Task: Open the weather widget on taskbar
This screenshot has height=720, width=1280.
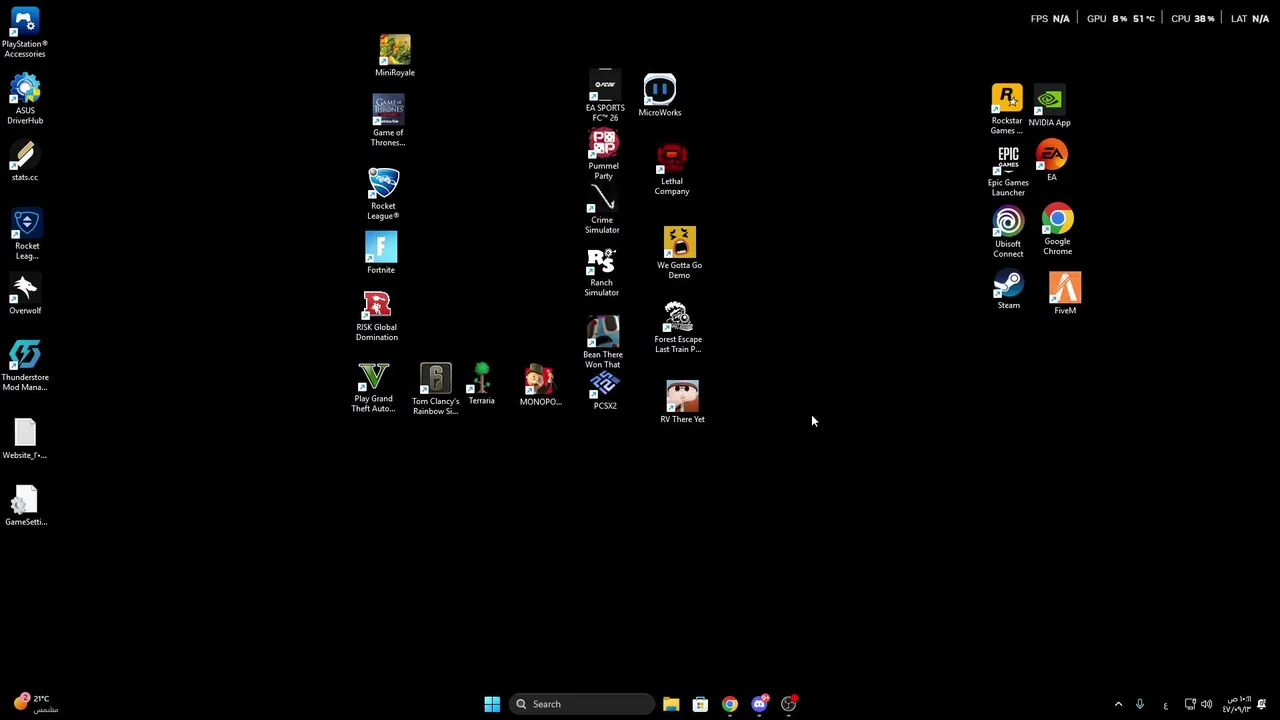Action: pyautogui.click(x=35, y=704)
